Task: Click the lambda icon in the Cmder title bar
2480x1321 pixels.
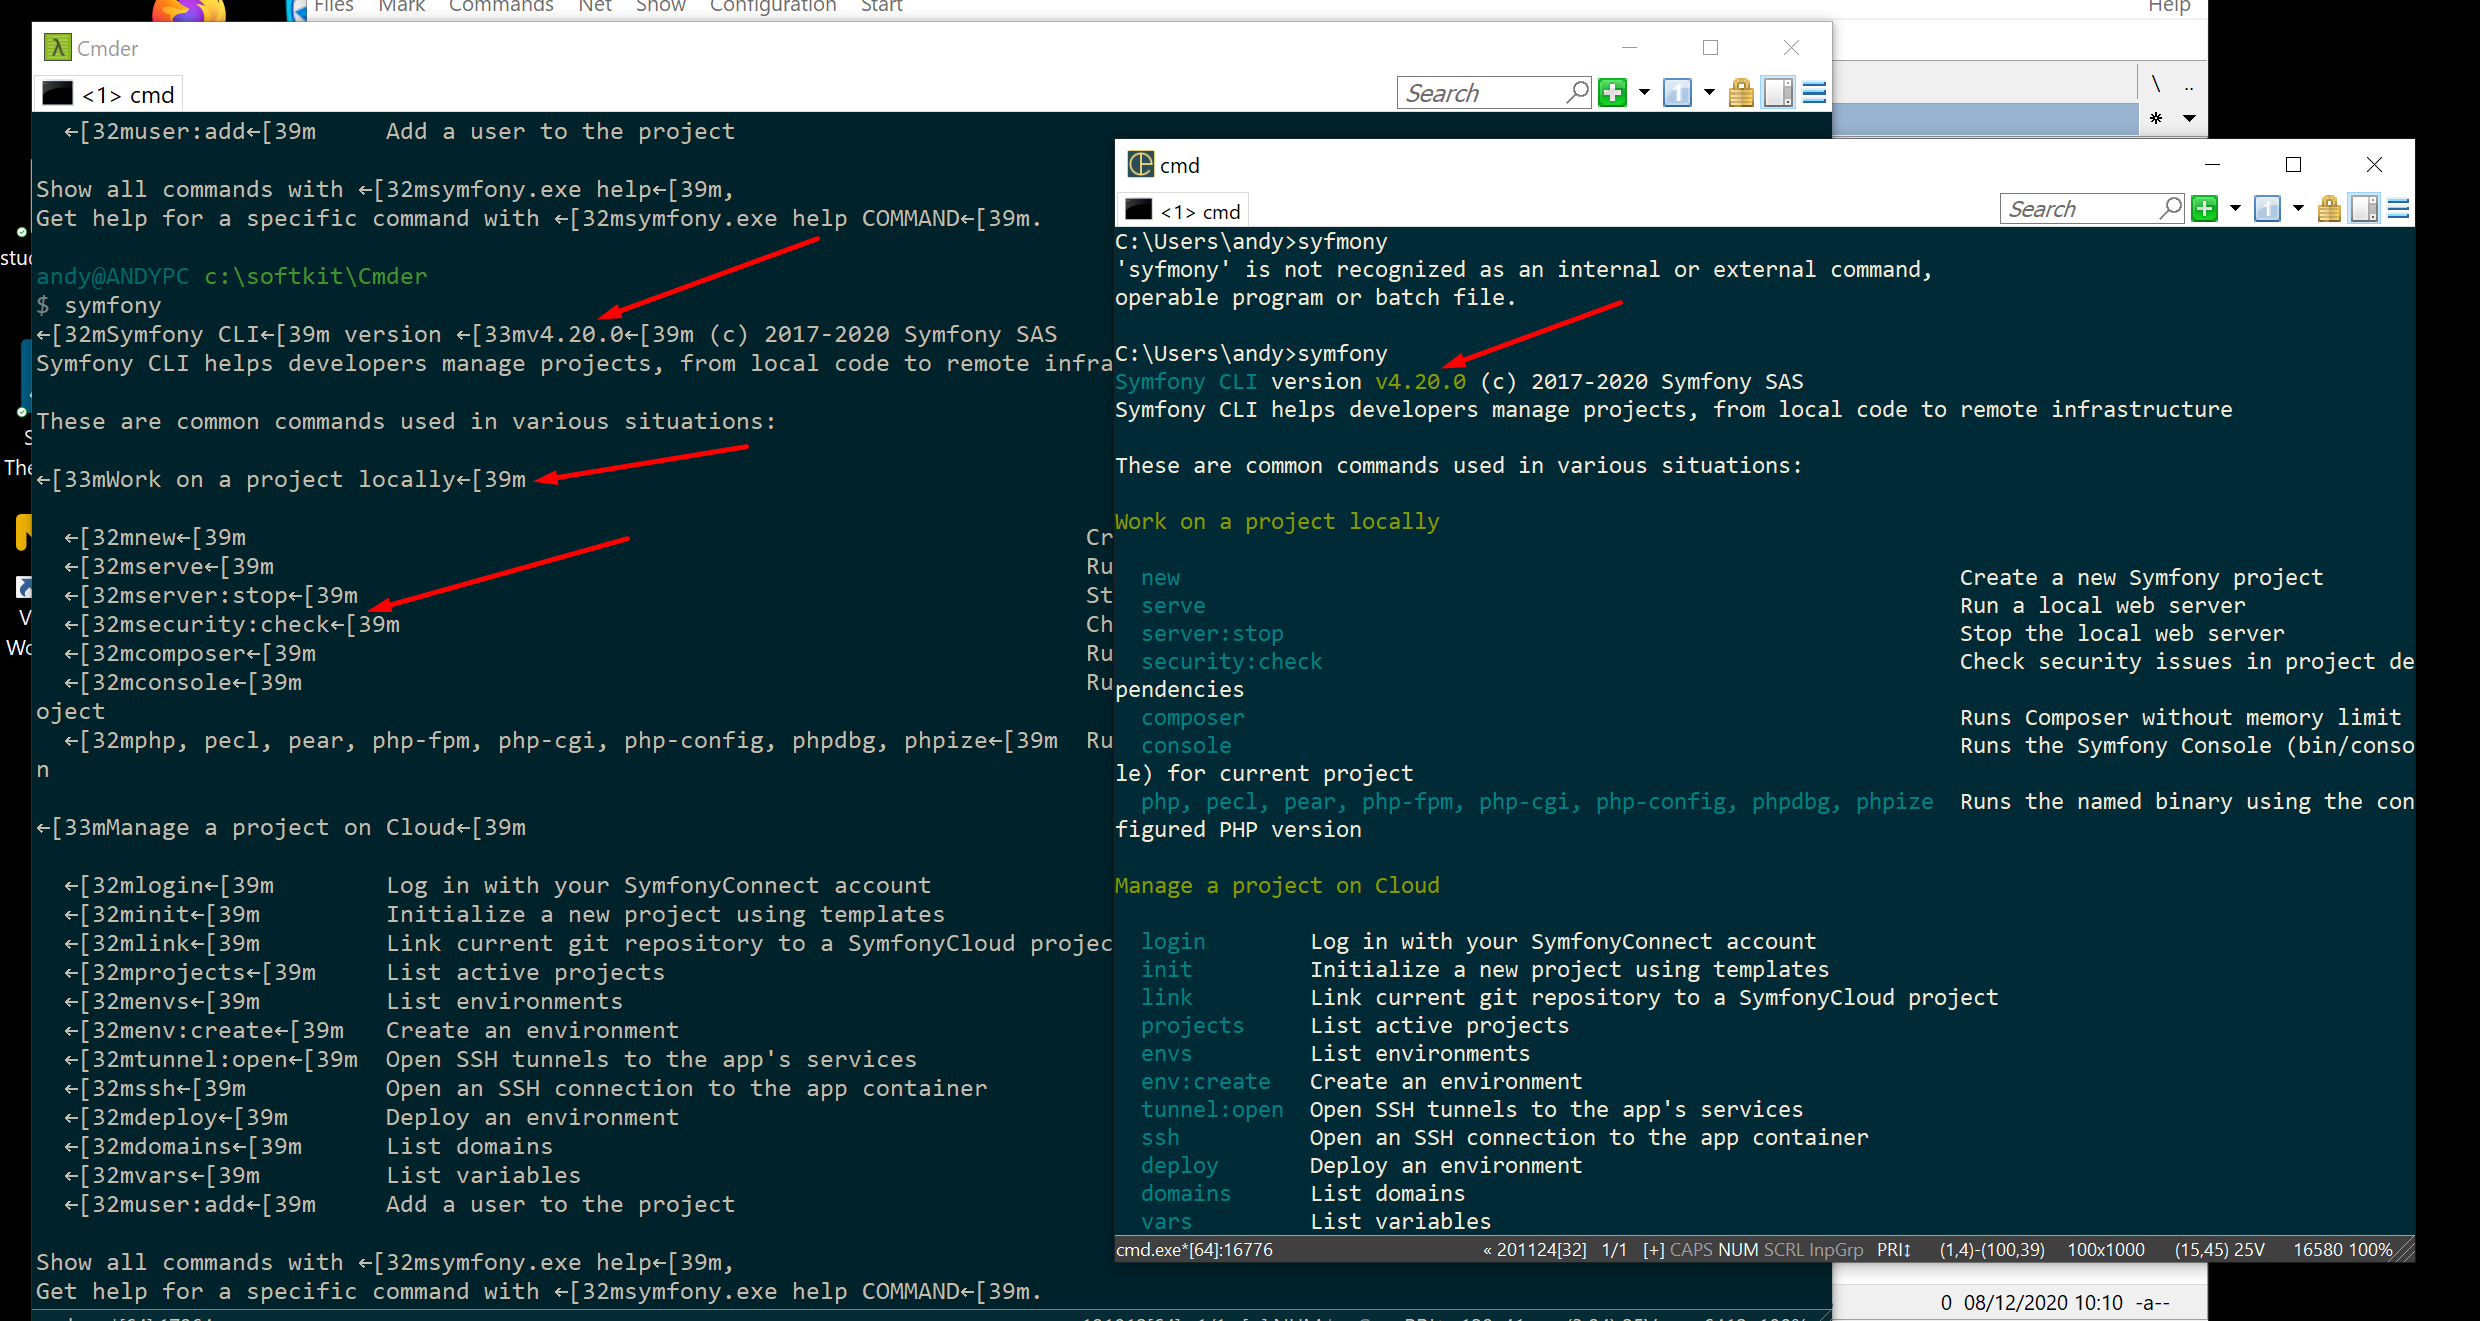Action: (58, 47)
